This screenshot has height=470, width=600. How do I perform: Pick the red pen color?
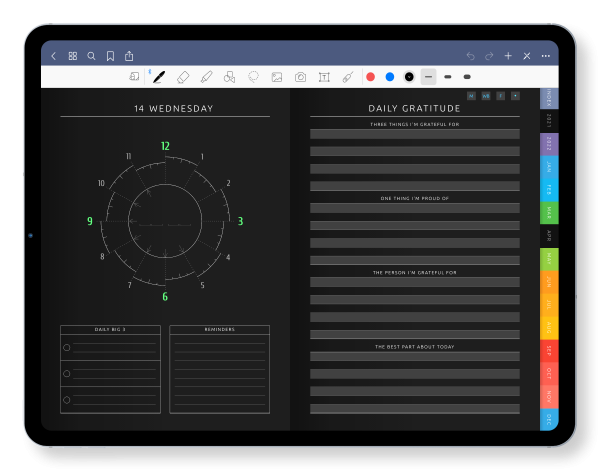[x=370, y=77]
